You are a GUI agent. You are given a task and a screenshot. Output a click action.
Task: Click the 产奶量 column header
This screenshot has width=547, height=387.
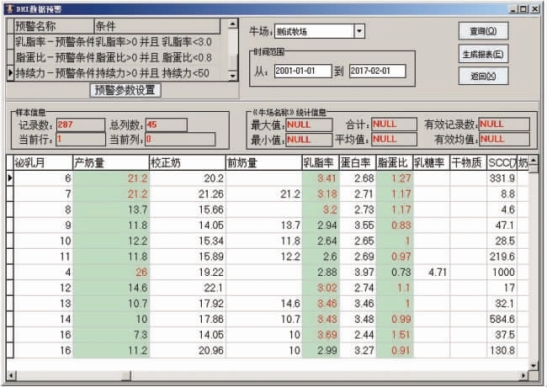pyautogui.click(x=111, y=163)
